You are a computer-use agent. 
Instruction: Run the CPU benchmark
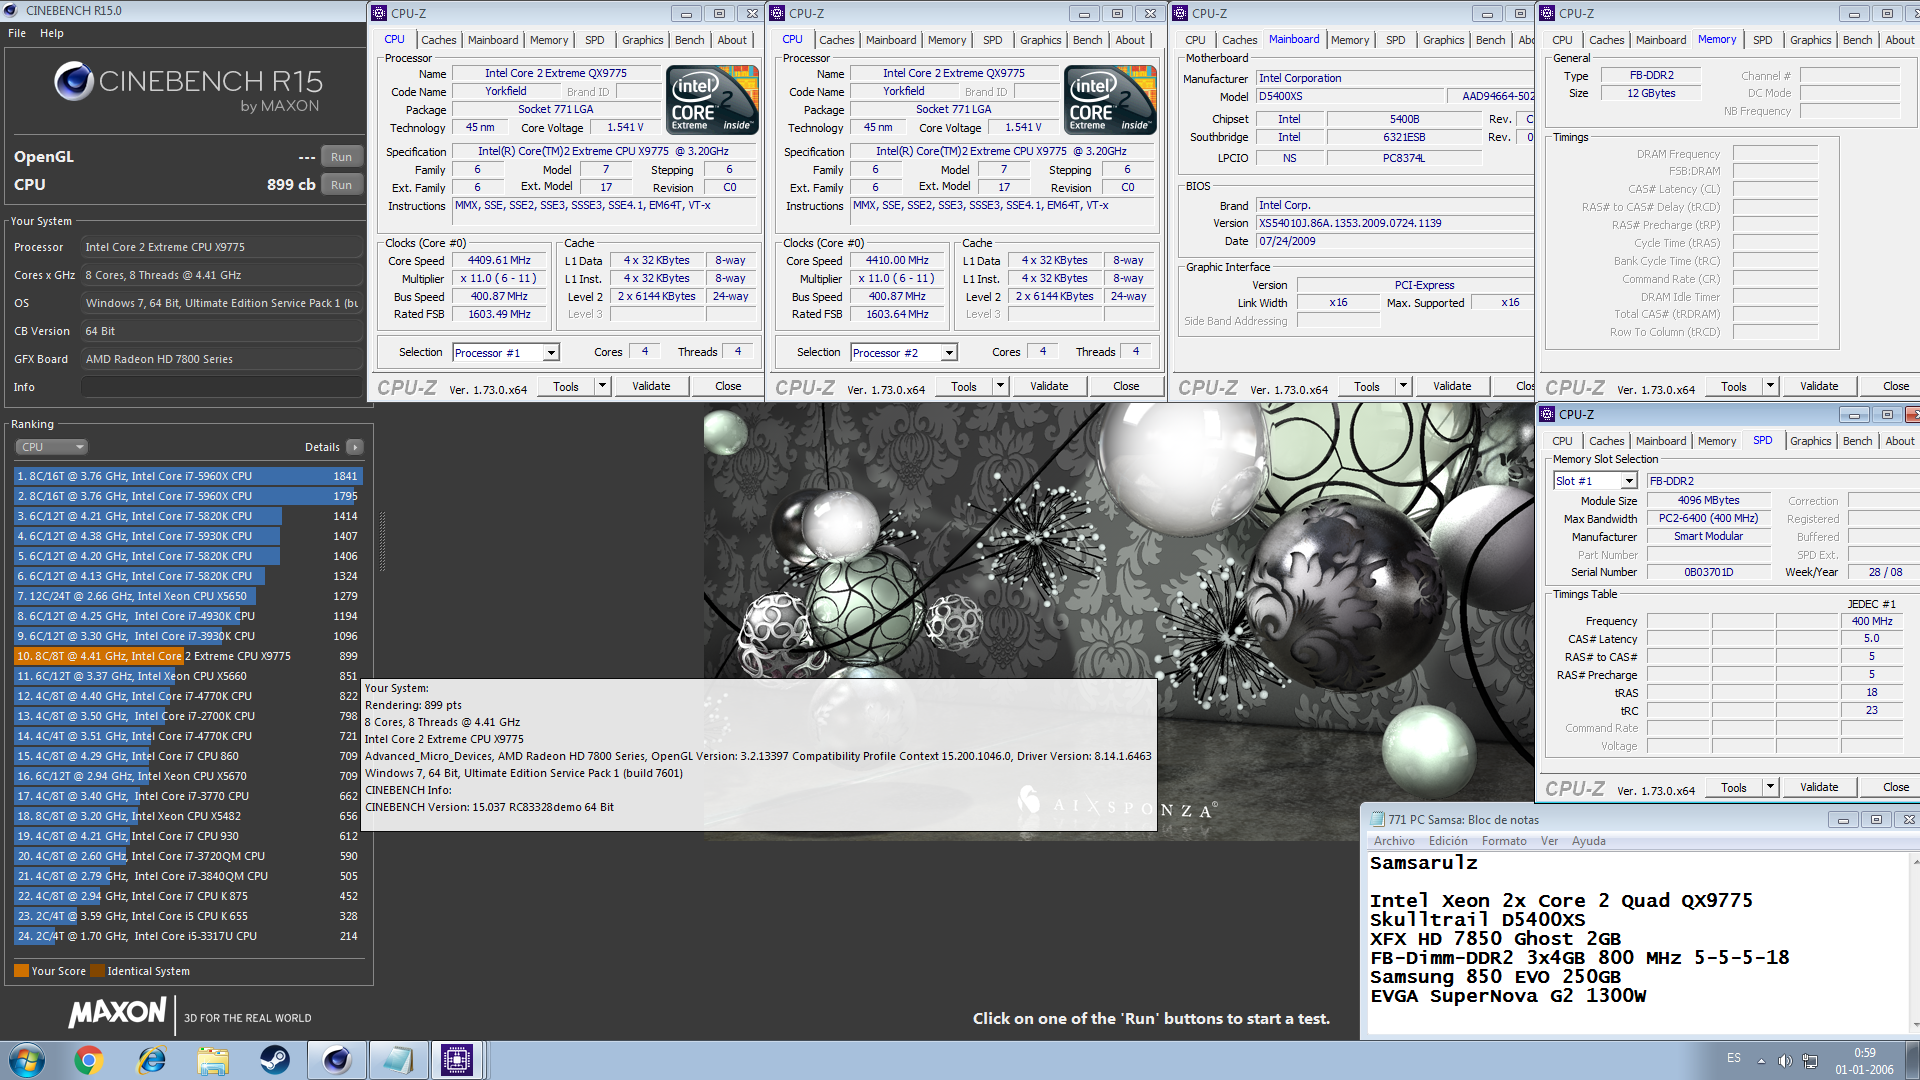click(341, 185)
